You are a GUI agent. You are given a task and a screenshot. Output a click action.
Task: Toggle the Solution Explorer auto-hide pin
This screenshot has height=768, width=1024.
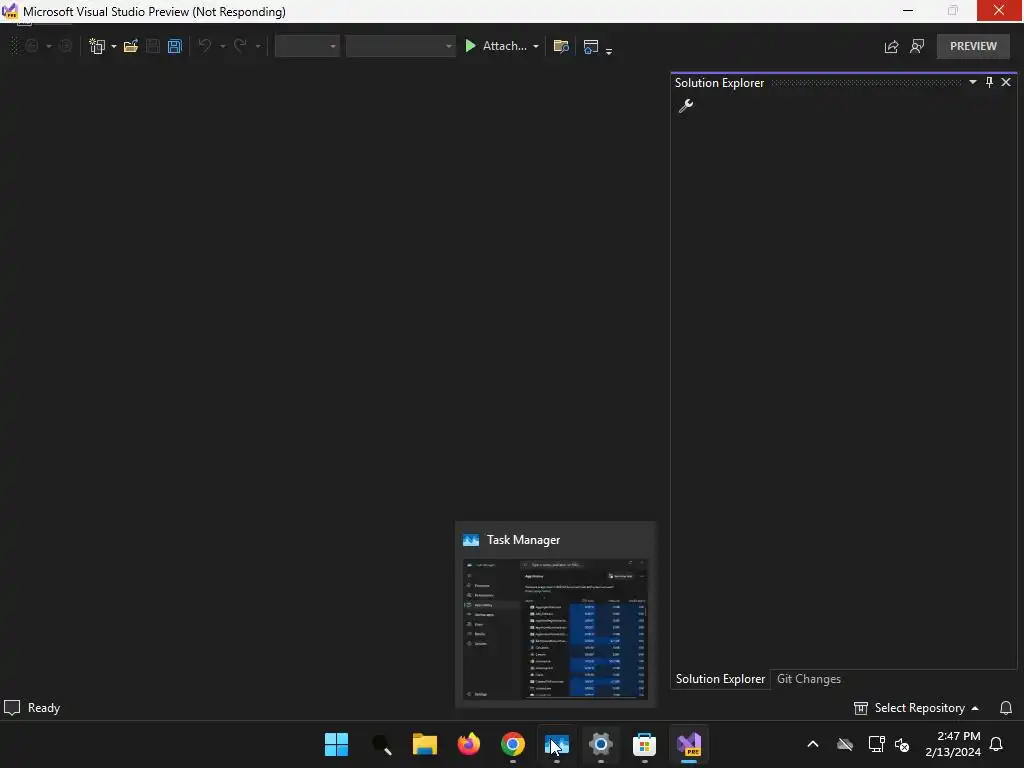click(x=989, y=82)
